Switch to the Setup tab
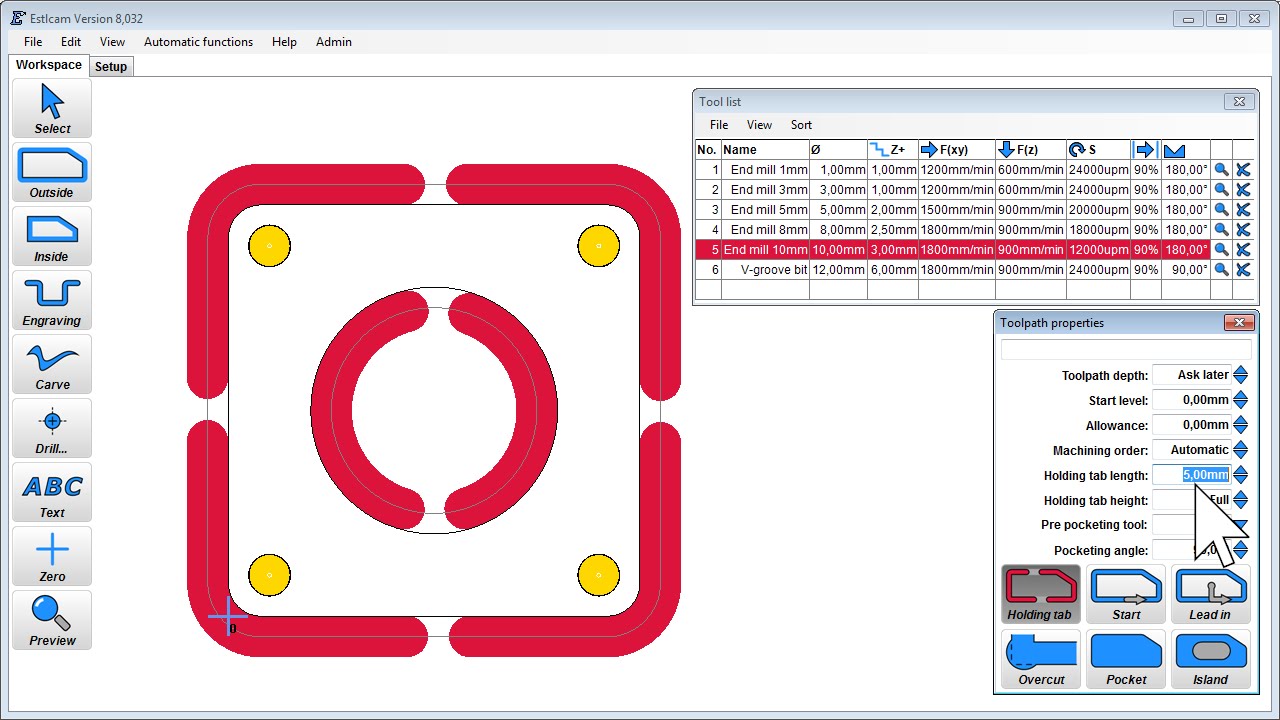The height and width of the screenshot is (720, 1280). click(111, 66)
